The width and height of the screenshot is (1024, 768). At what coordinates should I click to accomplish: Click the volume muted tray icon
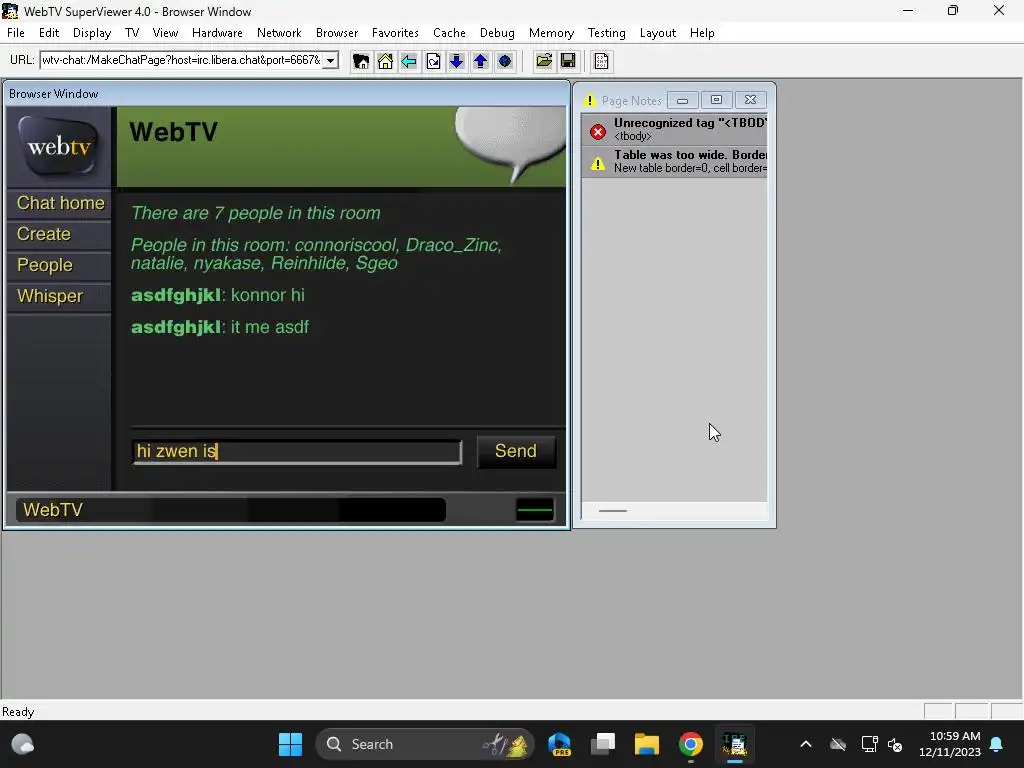895,744
